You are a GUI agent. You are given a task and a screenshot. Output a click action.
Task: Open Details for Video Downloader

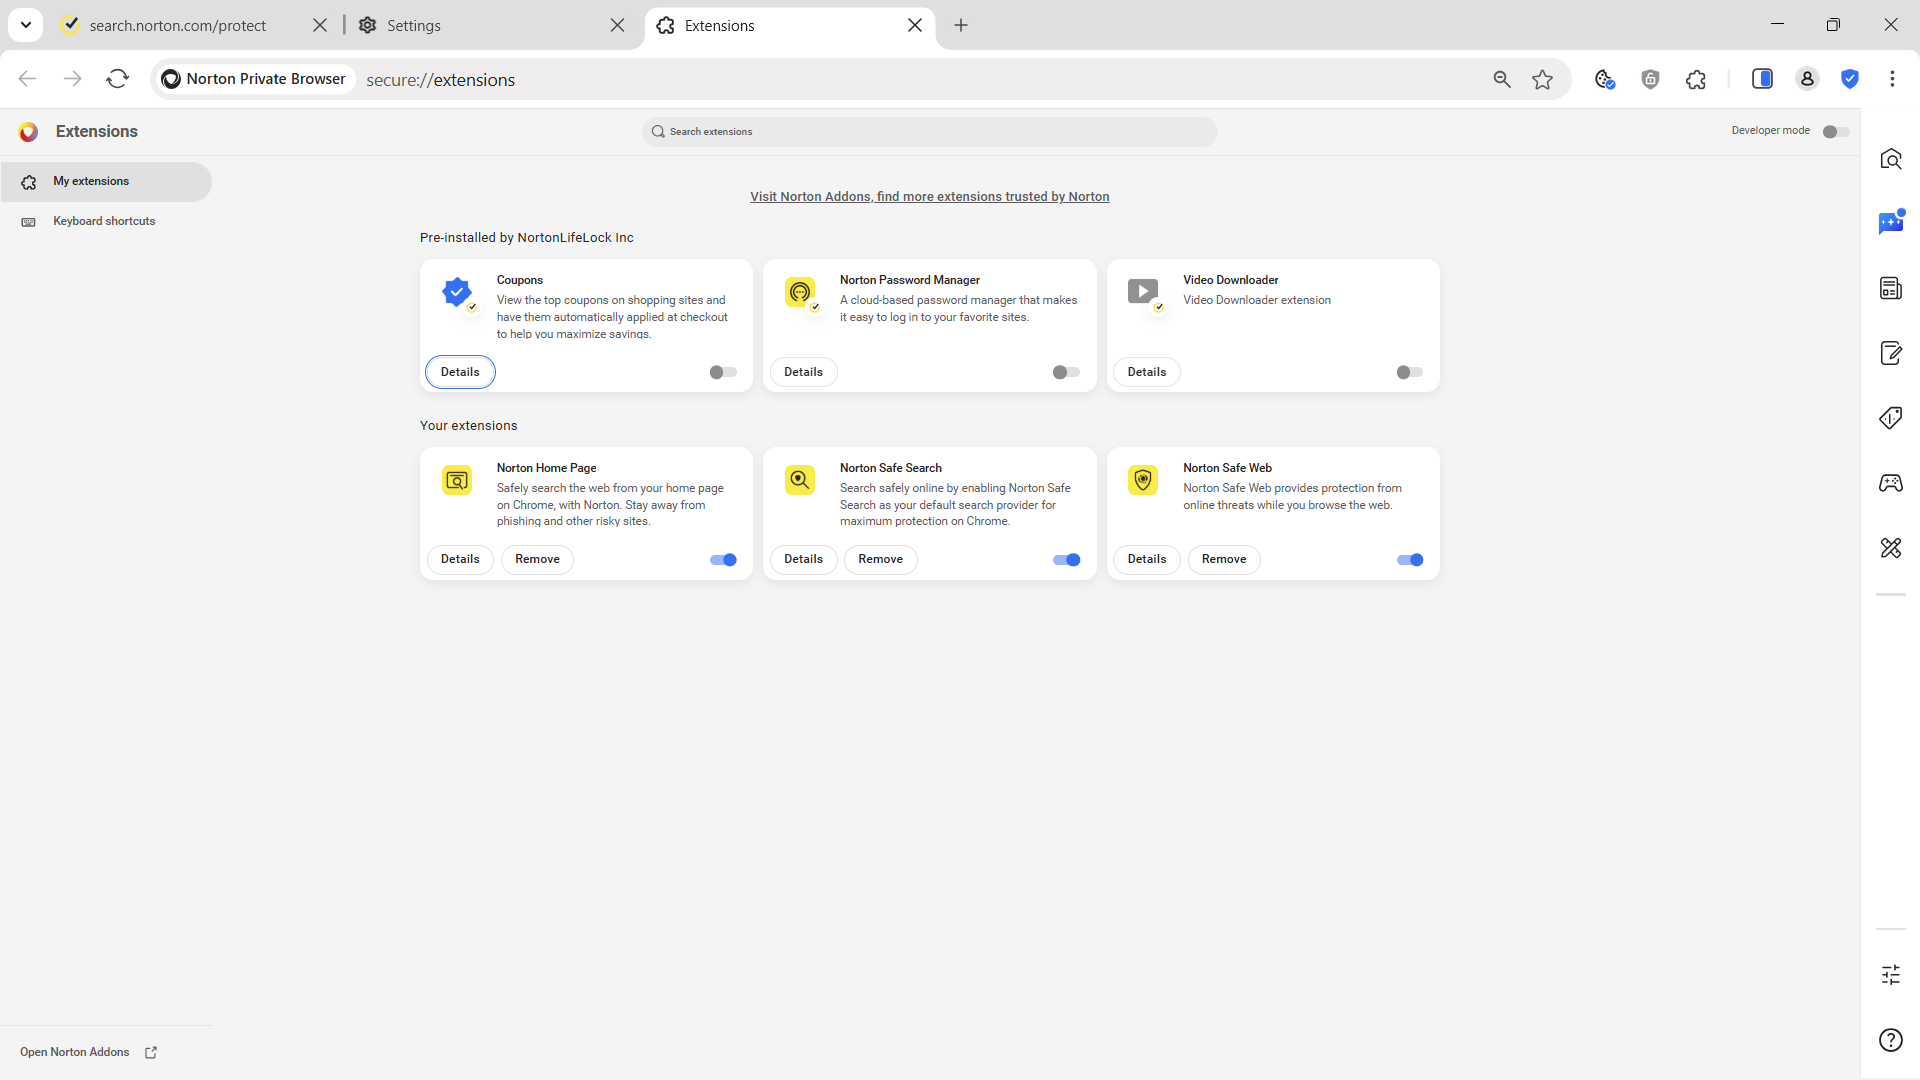(x=1147, y=372)
